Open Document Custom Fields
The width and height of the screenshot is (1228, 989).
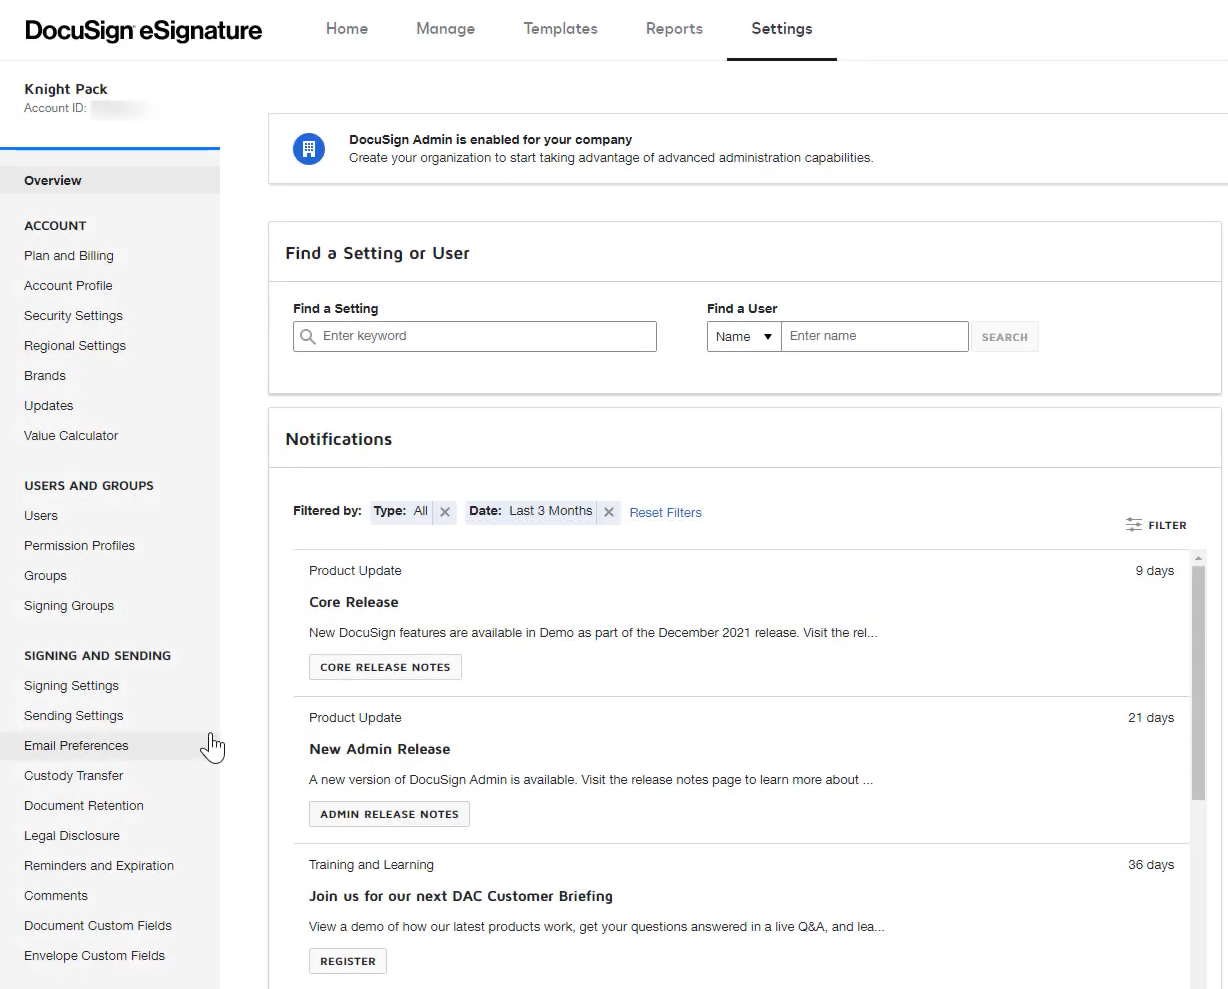[98, 926]
